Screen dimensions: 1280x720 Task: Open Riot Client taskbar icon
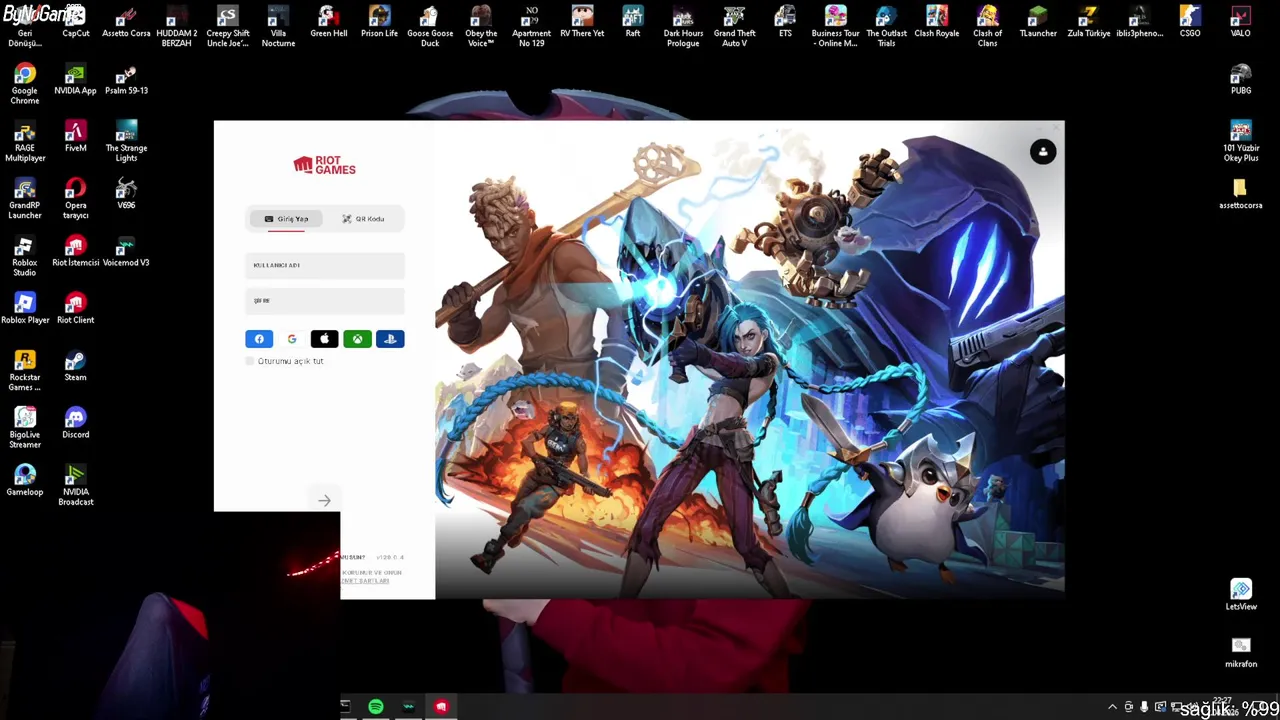pos(441,707)
